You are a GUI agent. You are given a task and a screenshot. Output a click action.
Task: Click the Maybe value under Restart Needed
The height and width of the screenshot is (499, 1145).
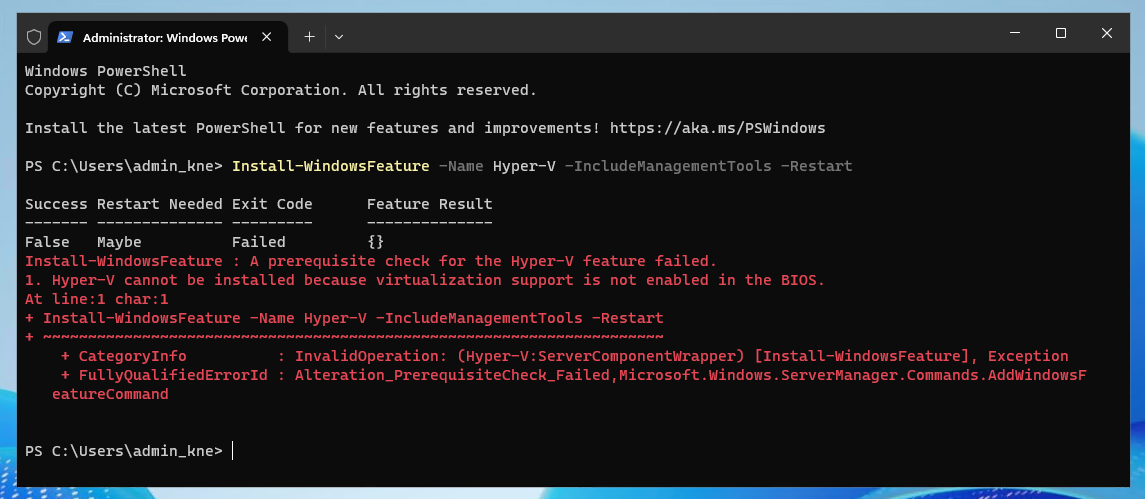click(x=119, y=242)
